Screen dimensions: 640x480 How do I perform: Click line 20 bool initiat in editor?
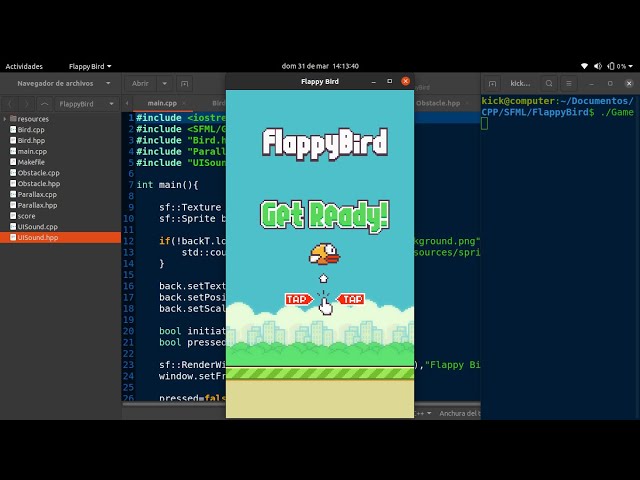(192, 331)
